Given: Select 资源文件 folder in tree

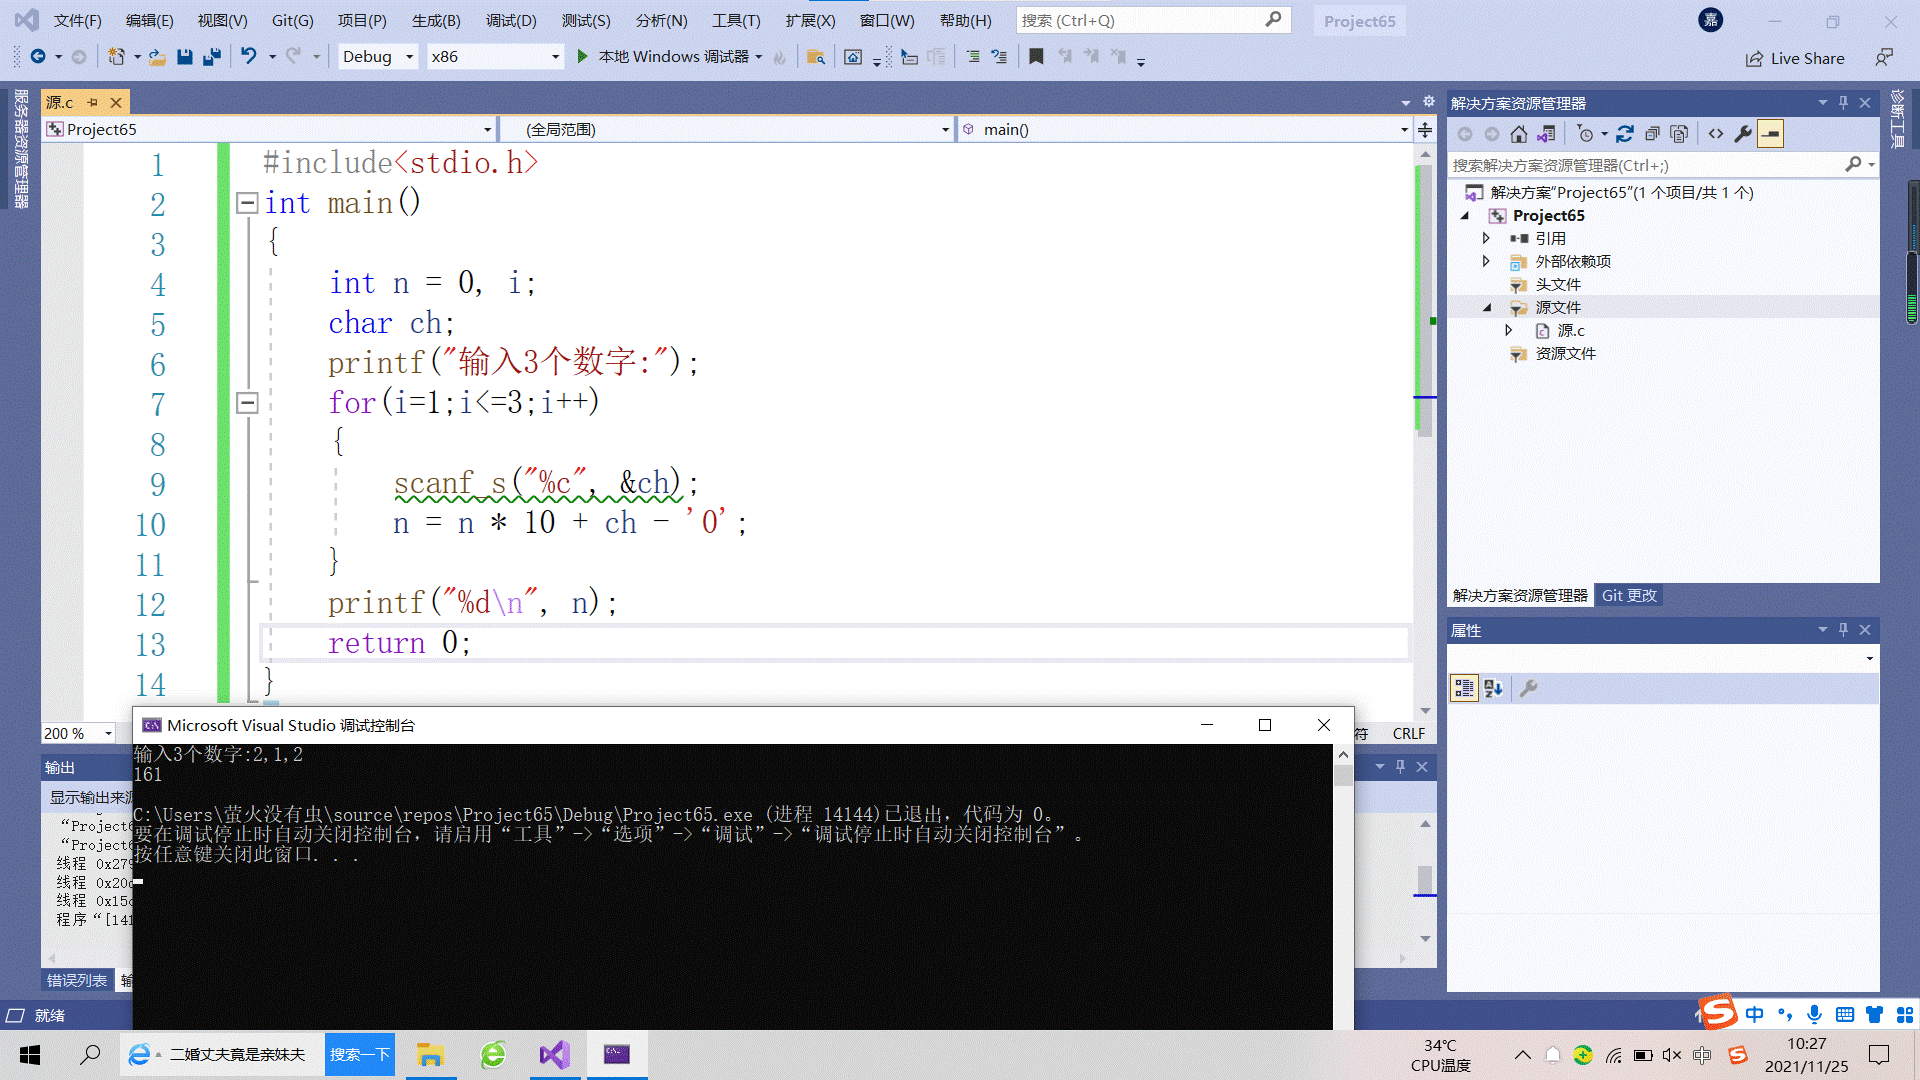Looking at the screenshot, I should tap(1565, 354).
